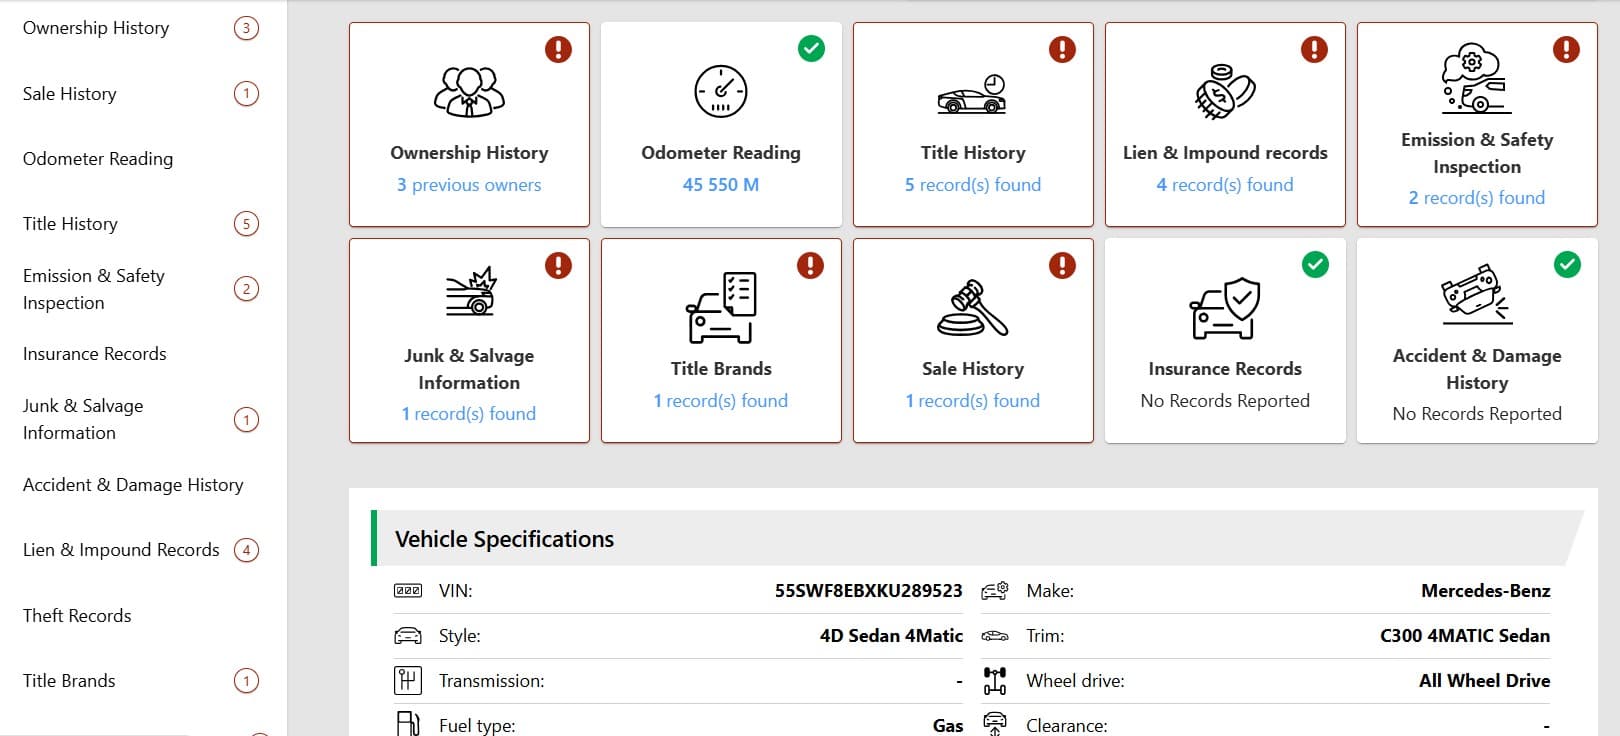Viewport: 1620px width, 736px height.
Task: Open the '3 previous owners' link
Action: pos(469,185)
